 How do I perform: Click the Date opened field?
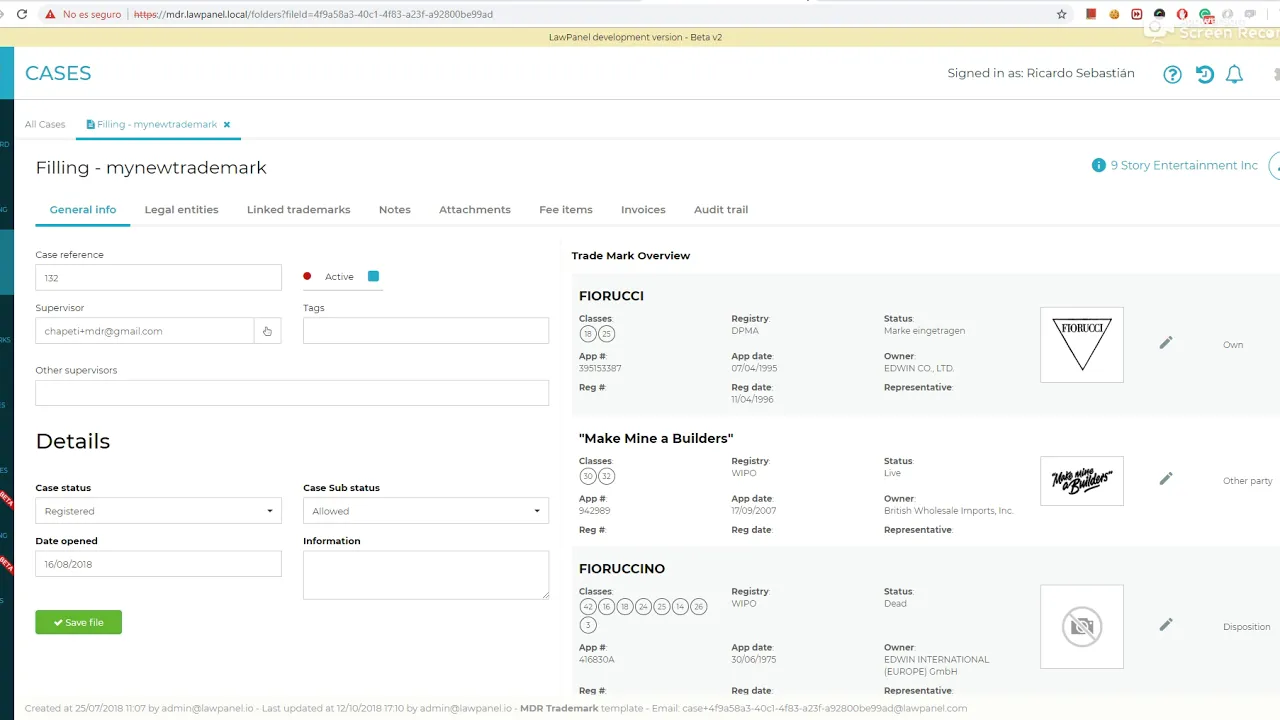(x=158, y=564)
